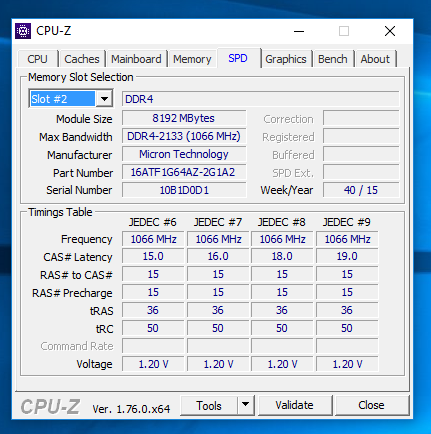This screenshot has height=434, width=431.
Task: Switch to the CPU tab
Action: coord(37,59)
